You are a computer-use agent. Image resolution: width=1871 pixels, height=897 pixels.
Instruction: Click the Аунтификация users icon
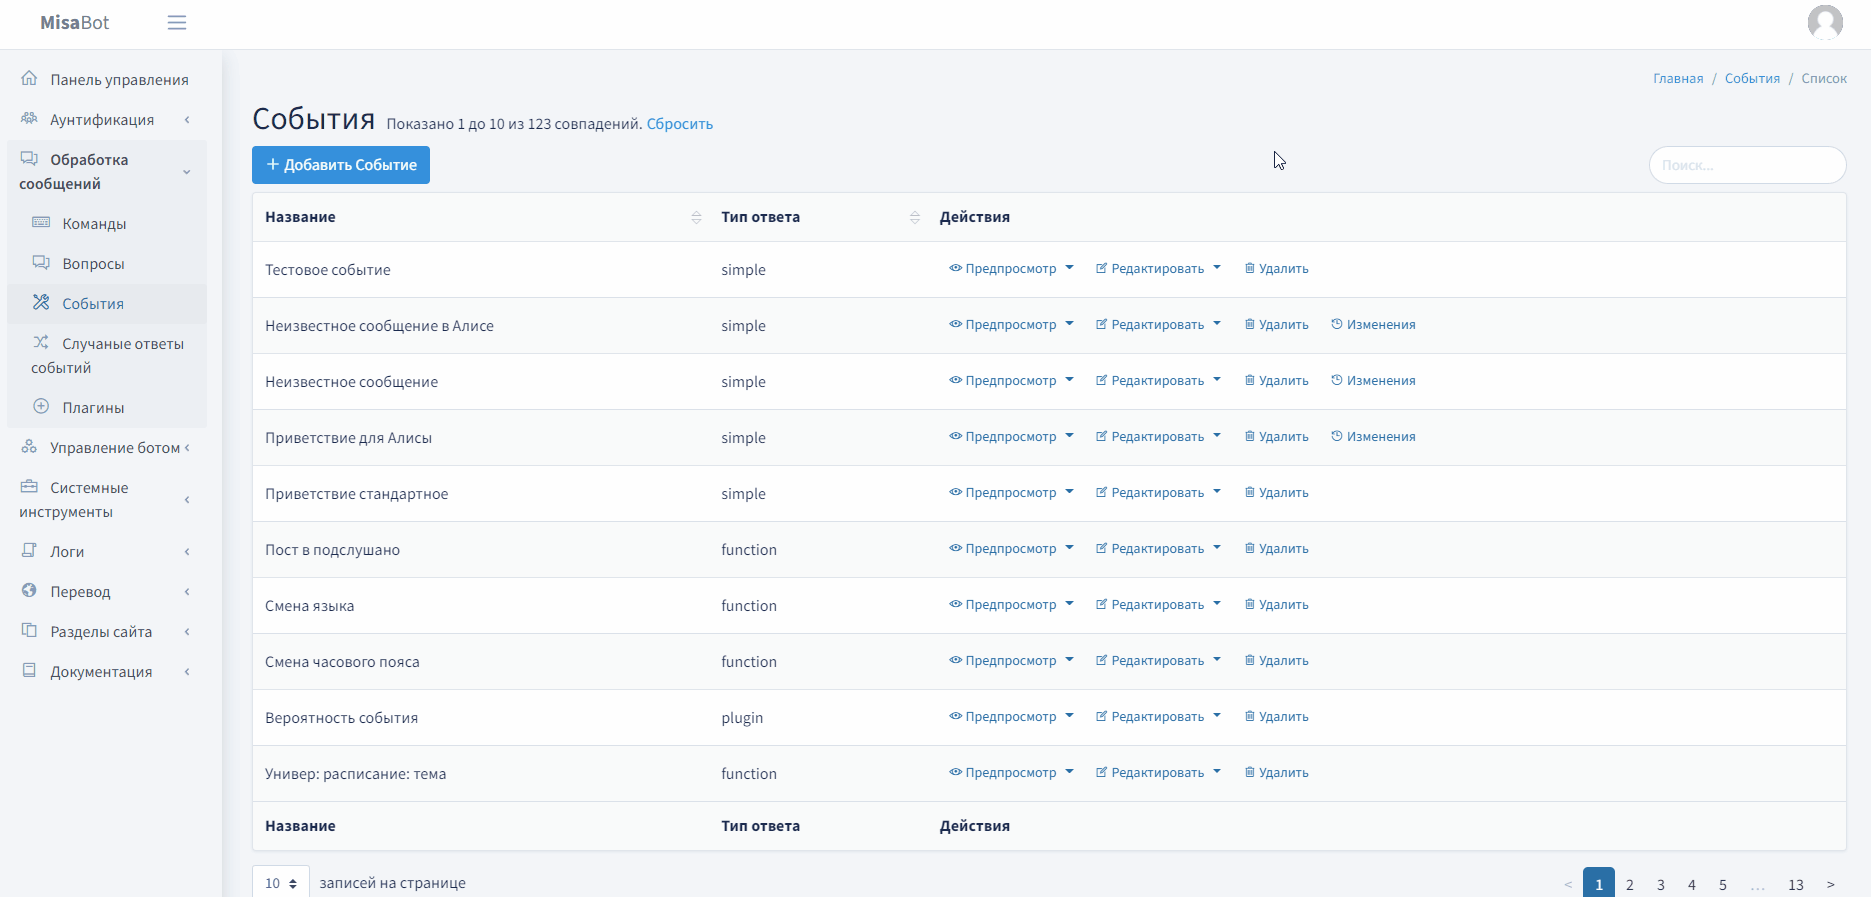tap(29, 118)
